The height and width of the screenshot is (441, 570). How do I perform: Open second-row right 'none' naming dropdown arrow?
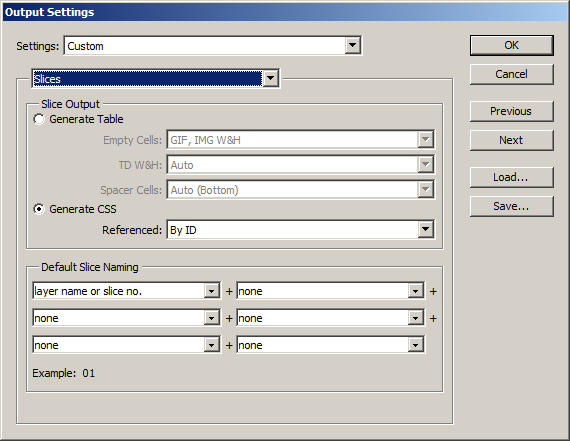[416, 318]
